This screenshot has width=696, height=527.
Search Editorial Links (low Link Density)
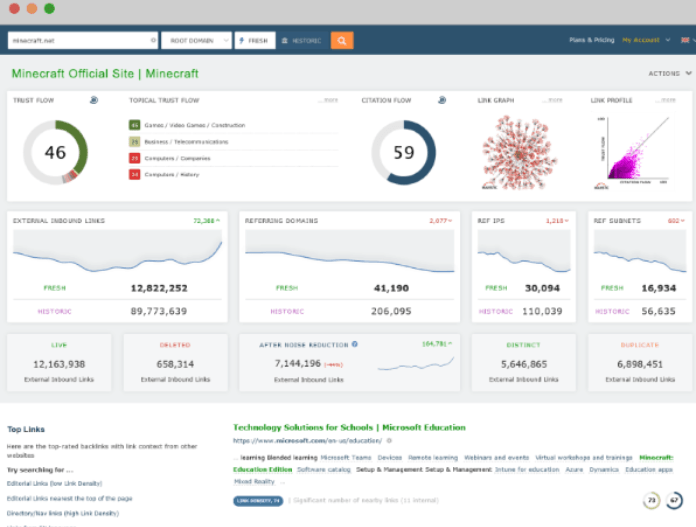55,483
